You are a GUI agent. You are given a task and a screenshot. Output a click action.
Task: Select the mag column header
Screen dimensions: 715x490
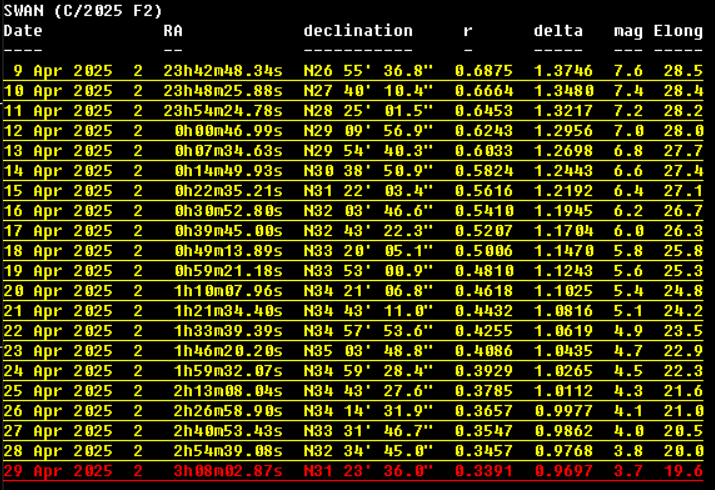[x=628, y=31]
